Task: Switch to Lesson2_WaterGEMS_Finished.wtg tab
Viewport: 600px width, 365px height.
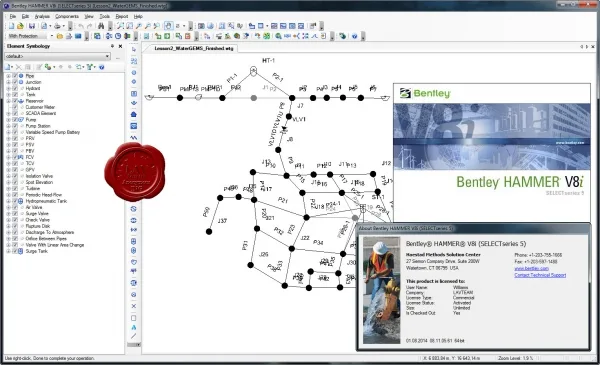Action: pyautogui.click(x=194, y=48)
